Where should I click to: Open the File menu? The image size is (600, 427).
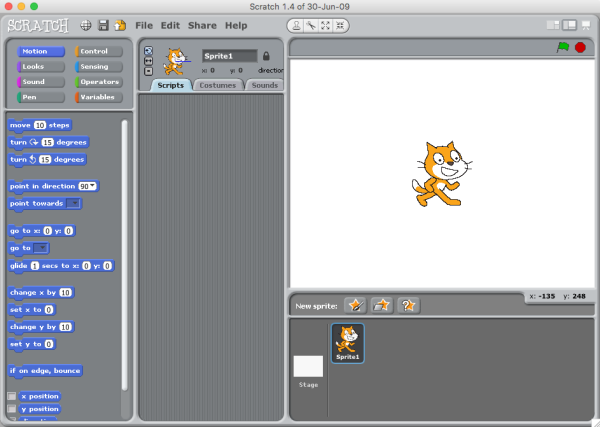point(144,24)
